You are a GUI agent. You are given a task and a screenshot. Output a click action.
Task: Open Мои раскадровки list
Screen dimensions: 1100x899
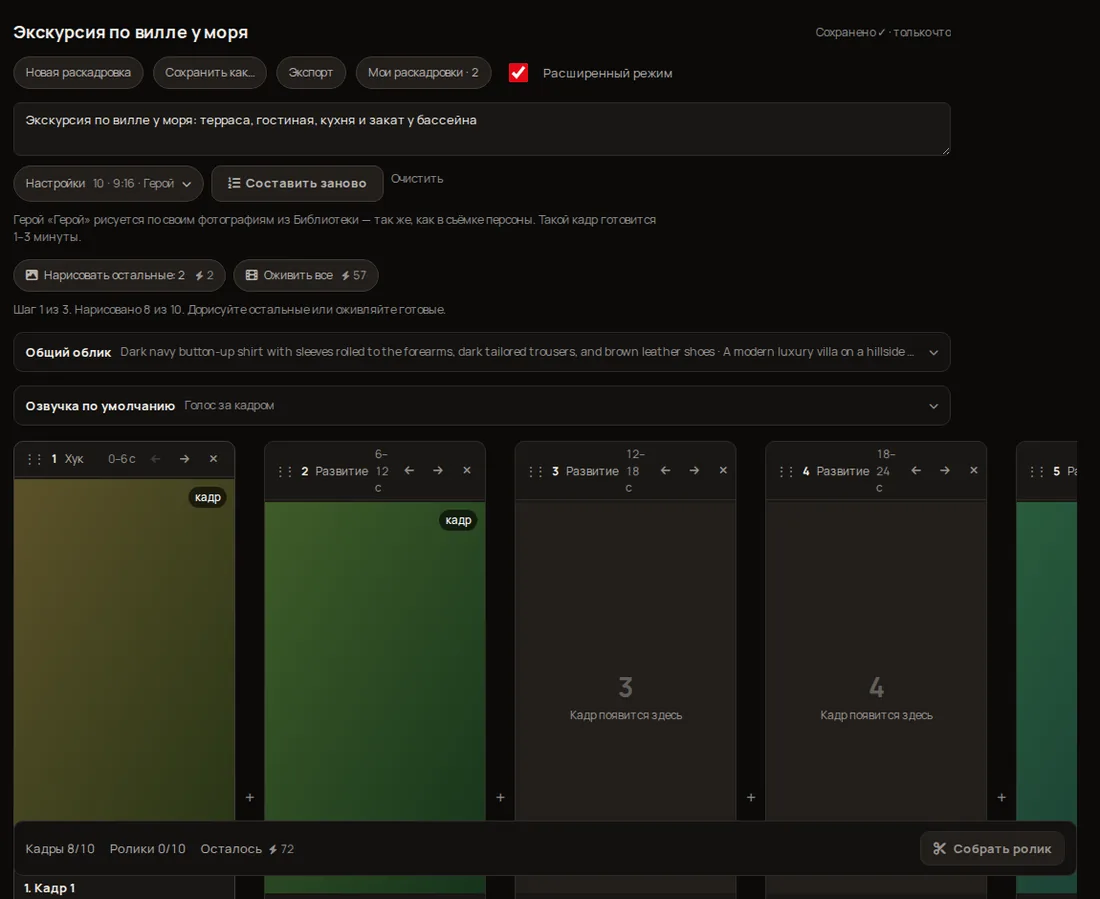click(423, 72)
